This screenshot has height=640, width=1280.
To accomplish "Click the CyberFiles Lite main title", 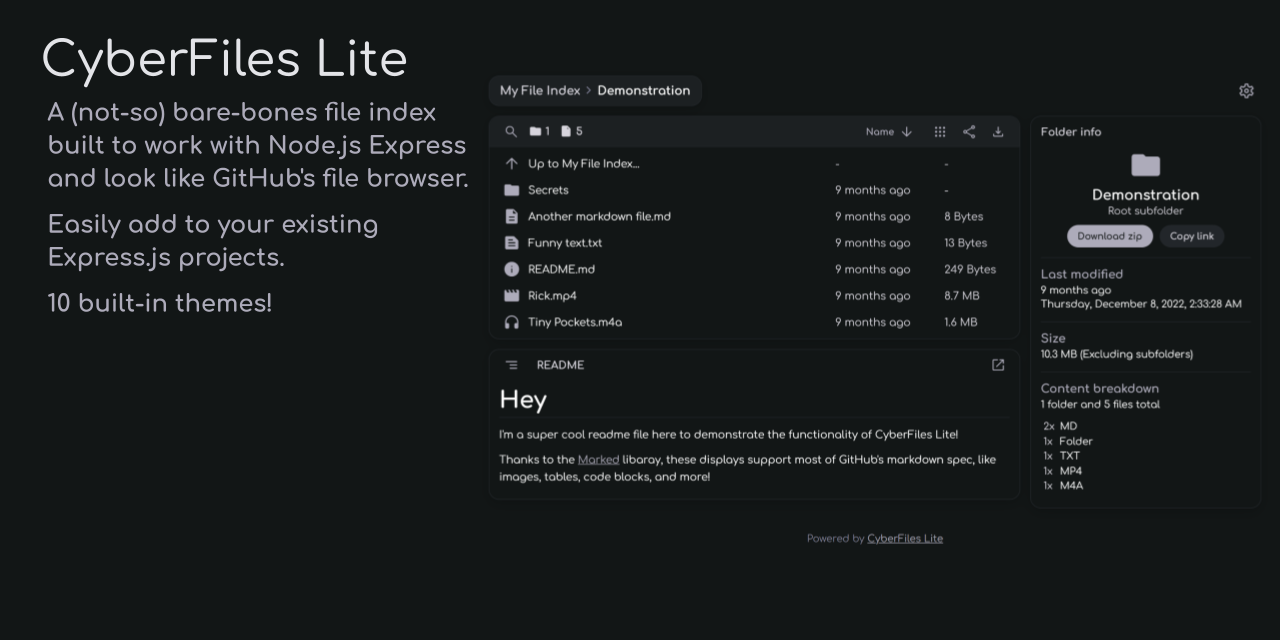I will 225,58.
